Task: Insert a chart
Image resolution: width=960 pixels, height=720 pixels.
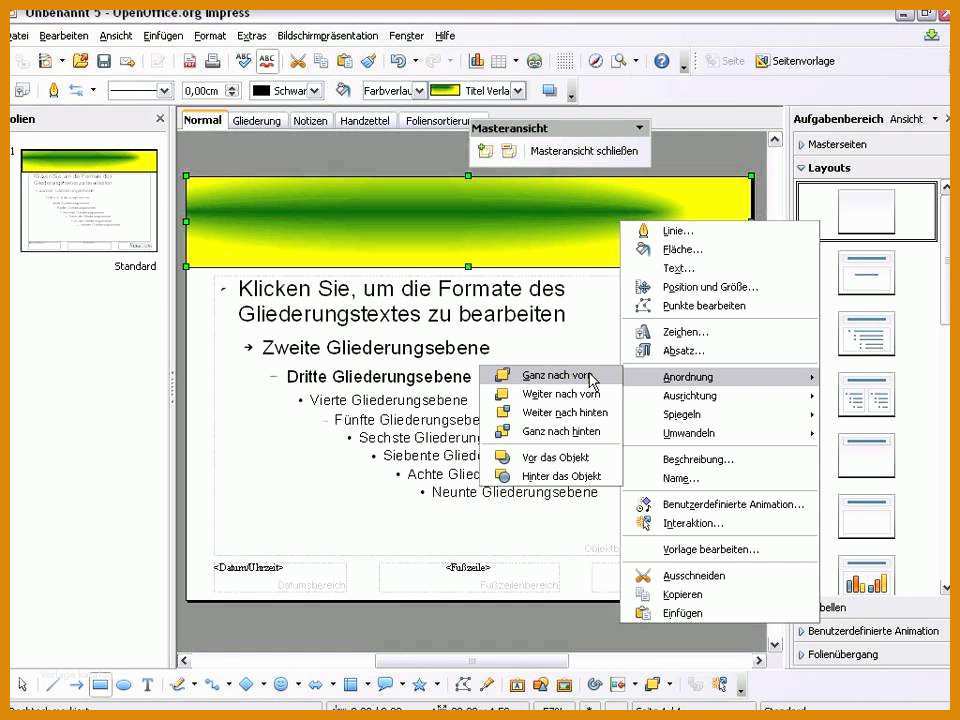Action: click(476, 61)
